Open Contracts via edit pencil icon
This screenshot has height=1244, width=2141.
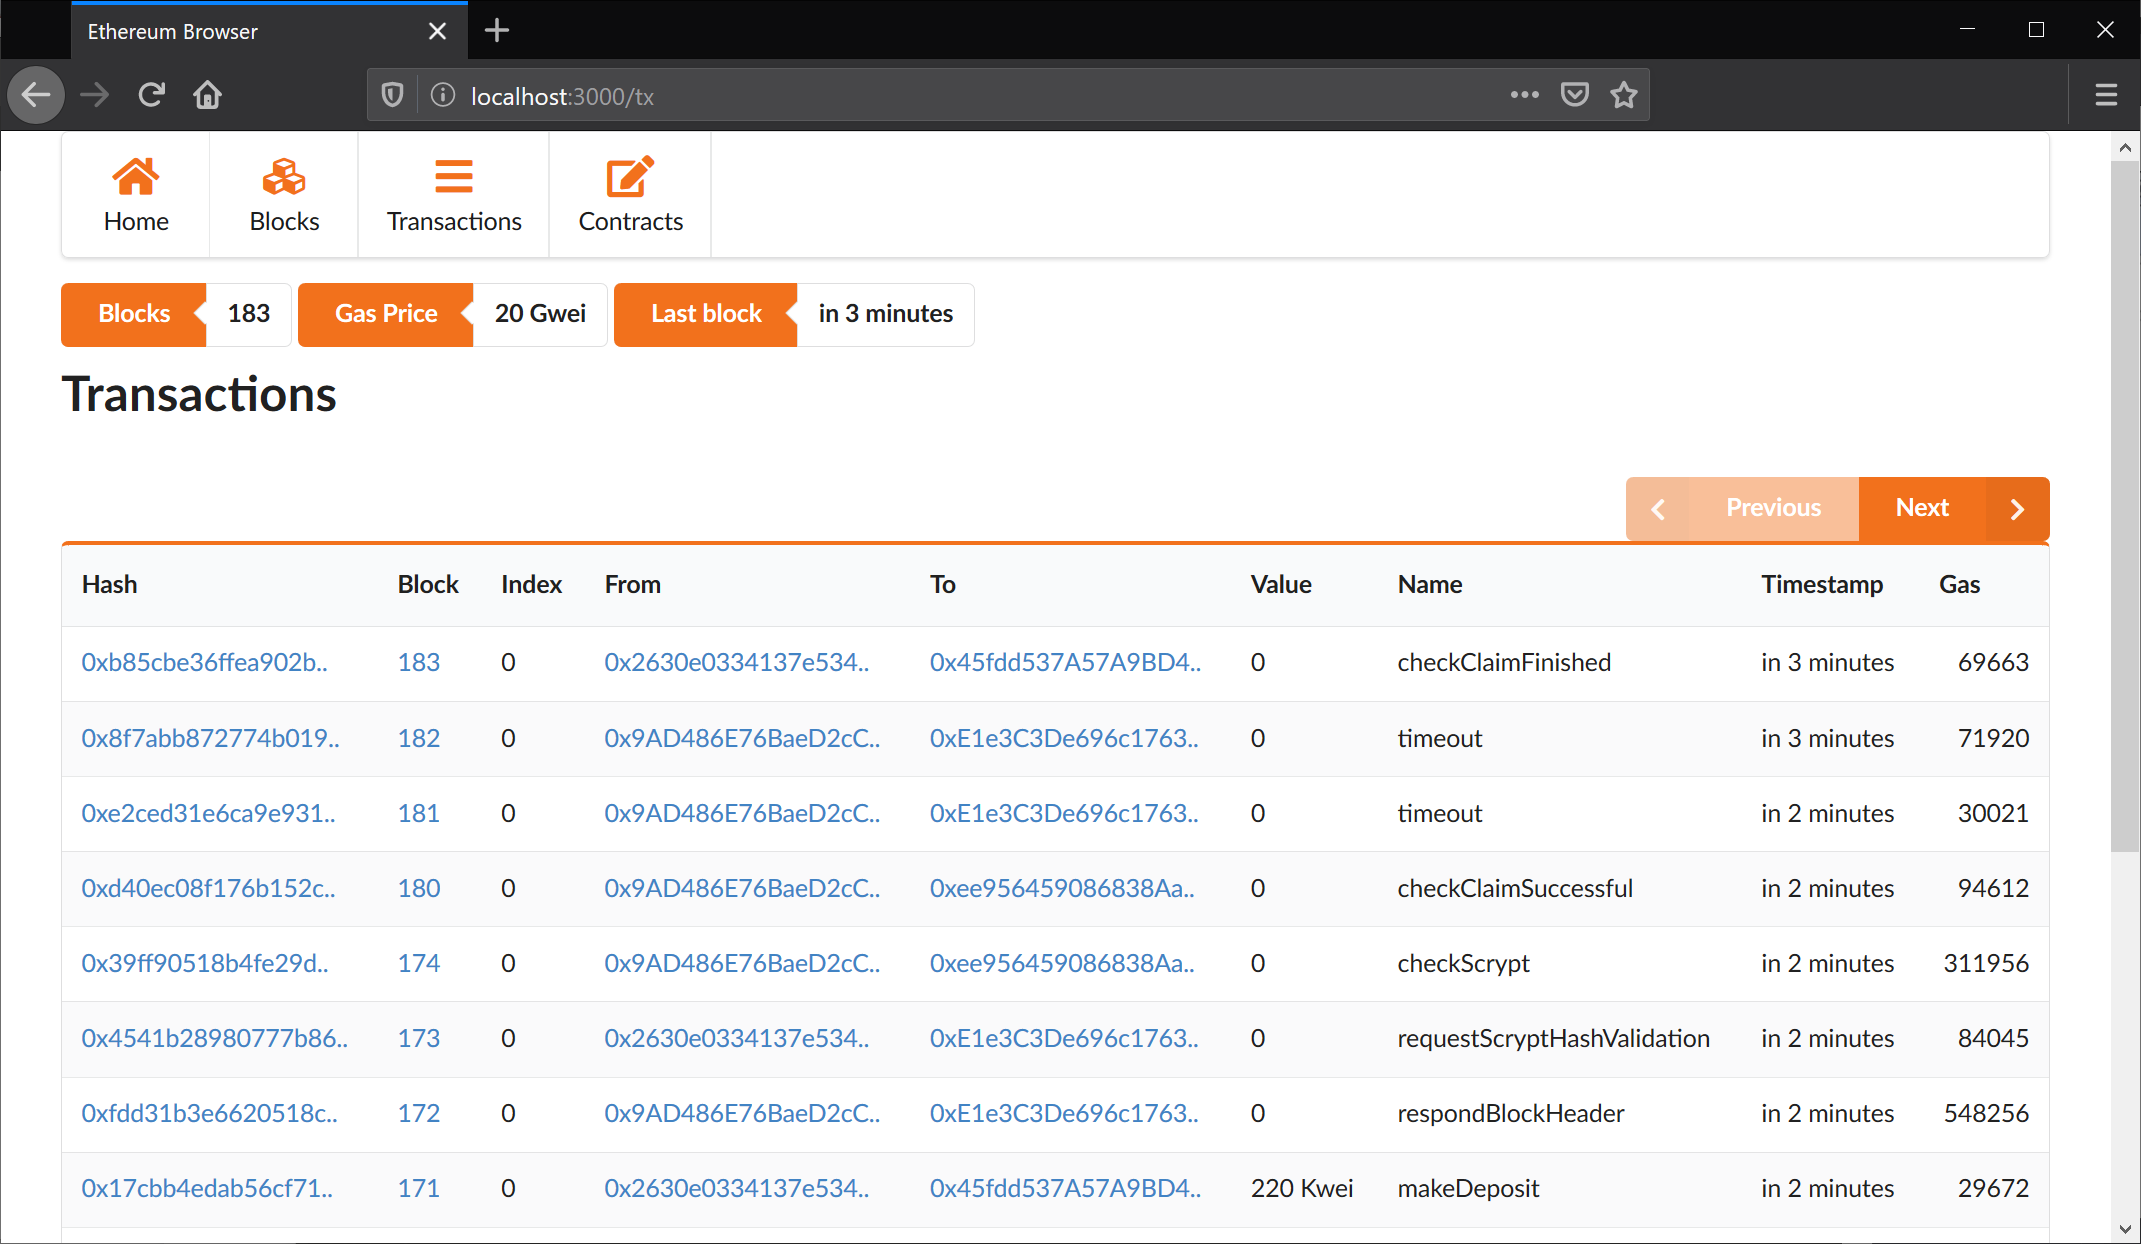(630, 177)
